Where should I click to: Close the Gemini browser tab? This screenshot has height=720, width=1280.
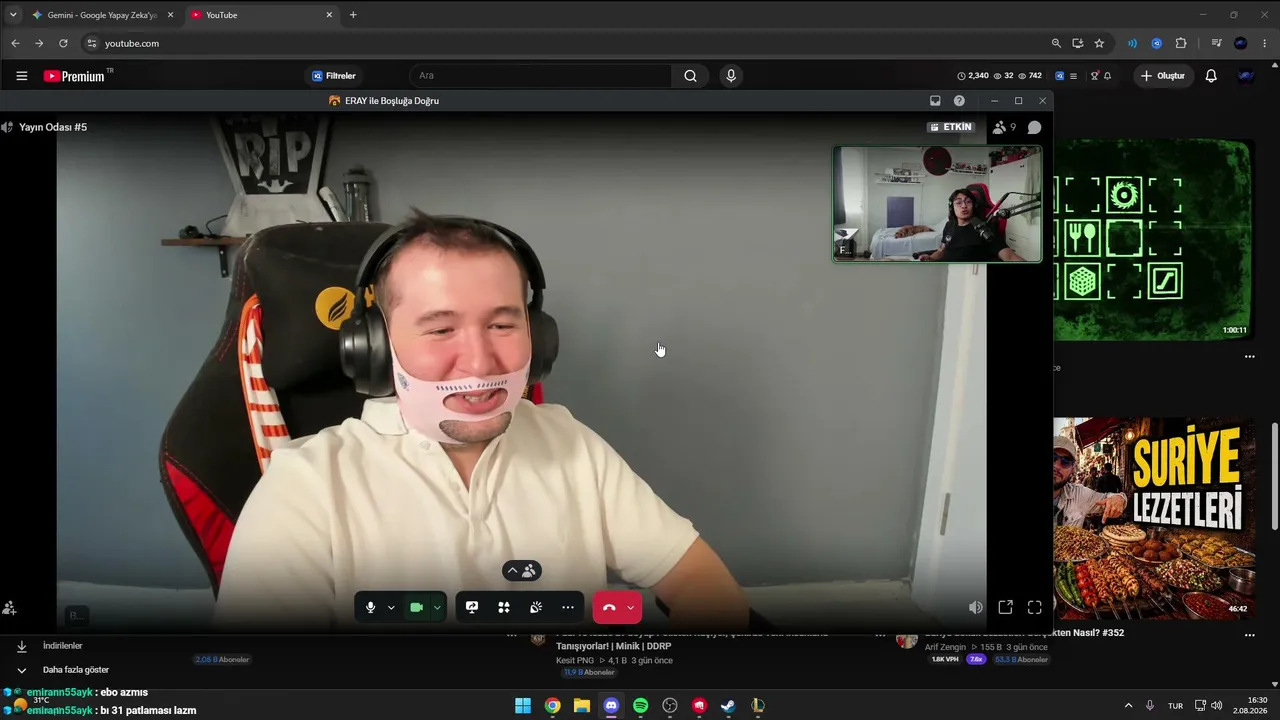pos(170,15)
